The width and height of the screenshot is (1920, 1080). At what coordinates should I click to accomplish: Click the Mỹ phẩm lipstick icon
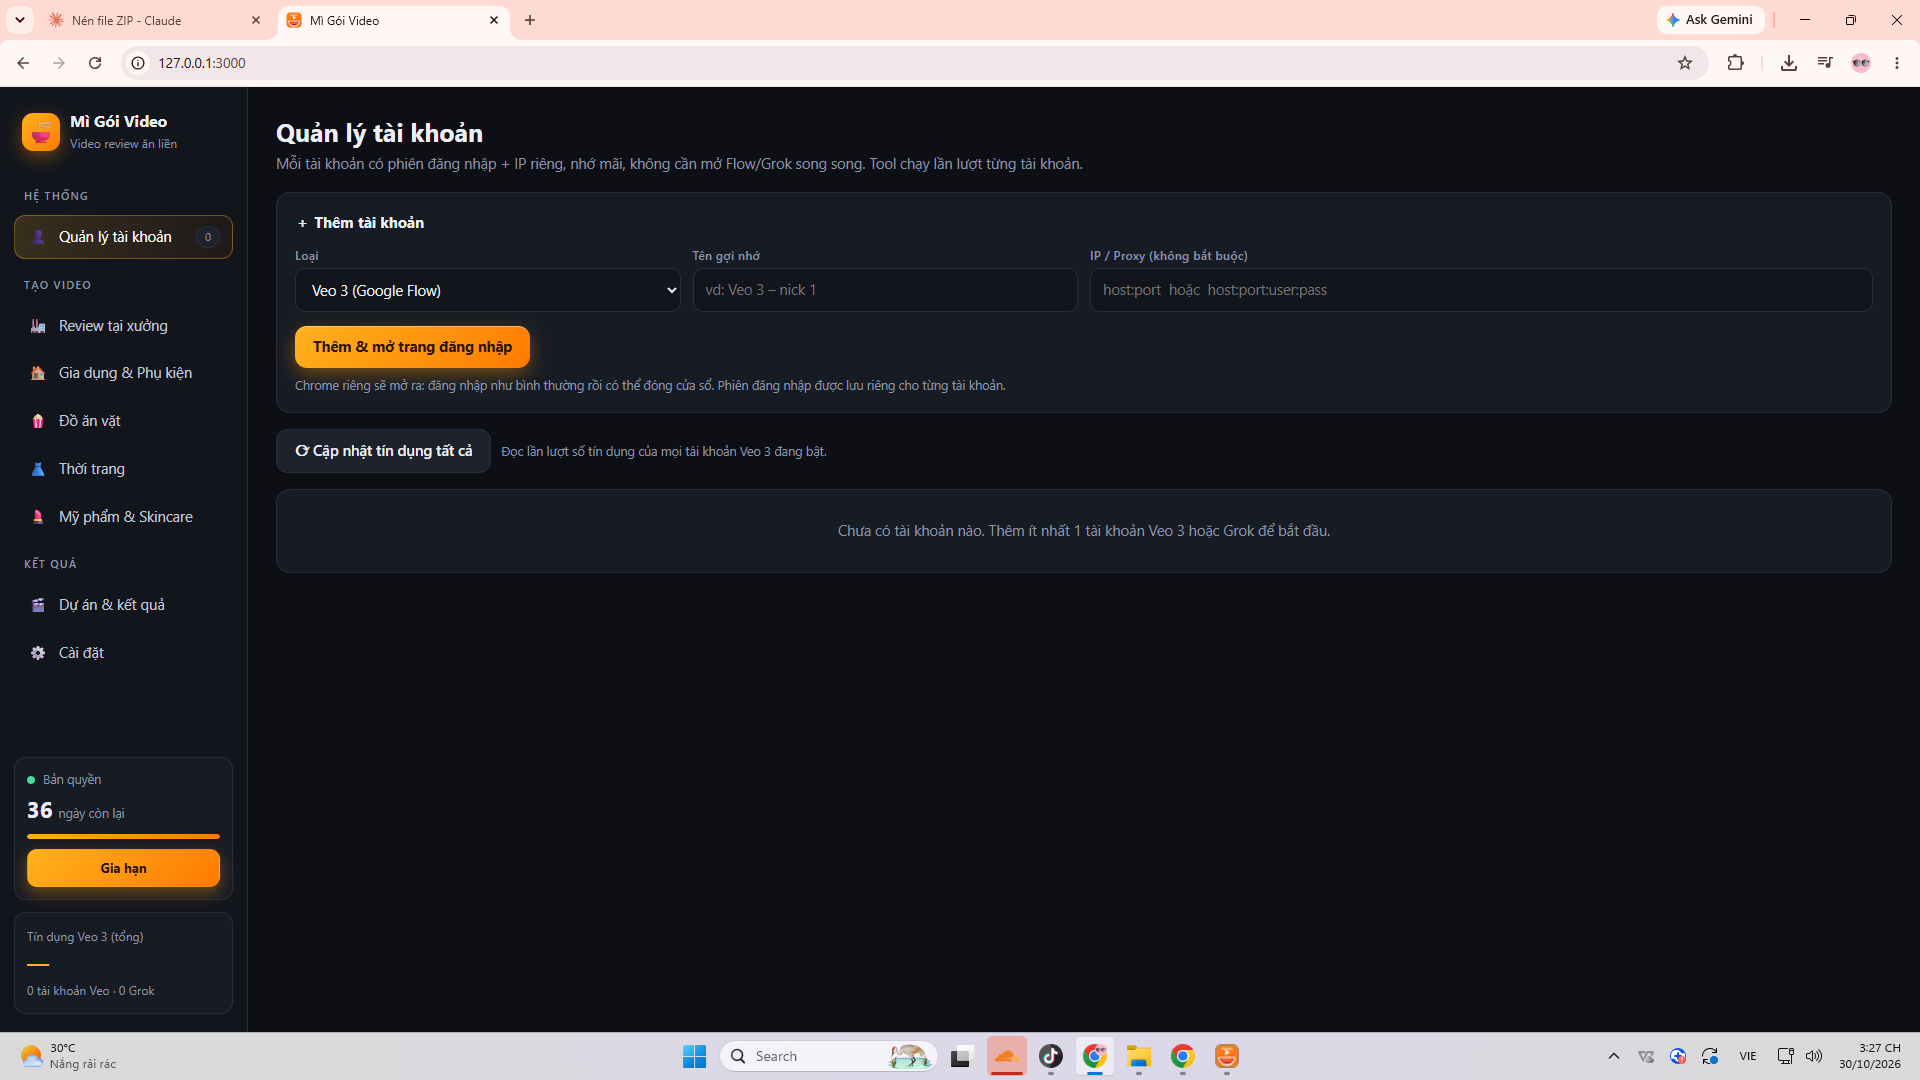[x=38, y=517]
